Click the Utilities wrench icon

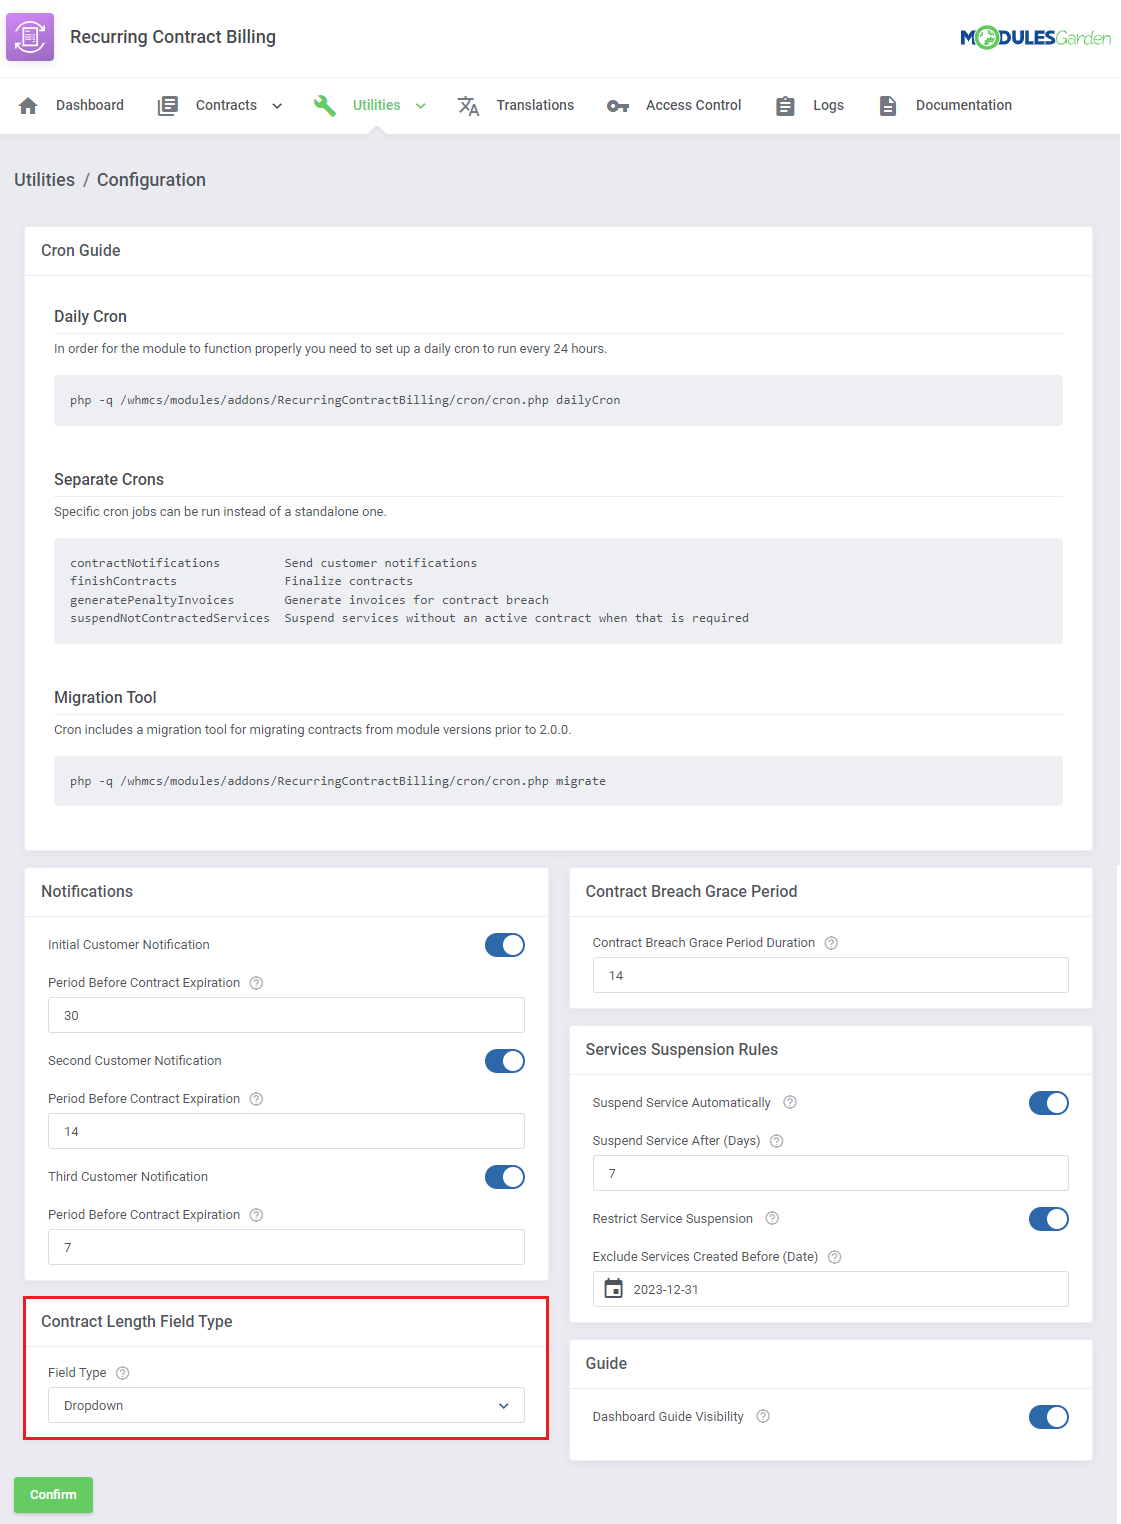(325, 106)
